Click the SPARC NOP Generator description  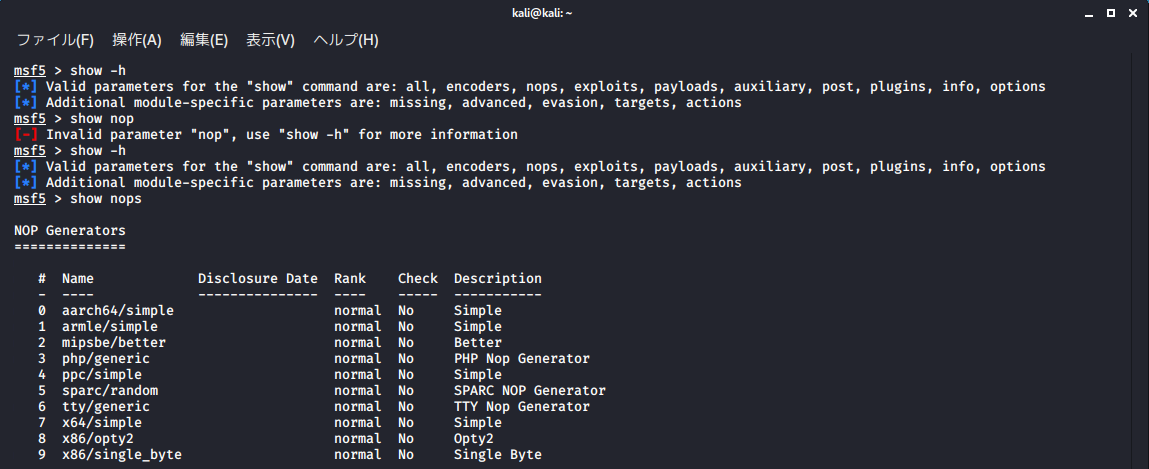(530, 391)
